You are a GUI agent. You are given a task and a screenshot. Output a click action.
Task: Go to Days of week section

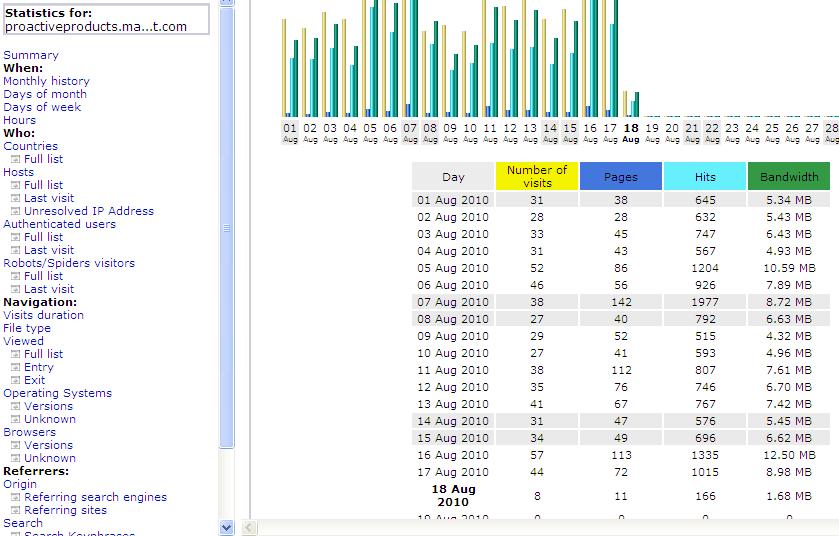(42, 107)
